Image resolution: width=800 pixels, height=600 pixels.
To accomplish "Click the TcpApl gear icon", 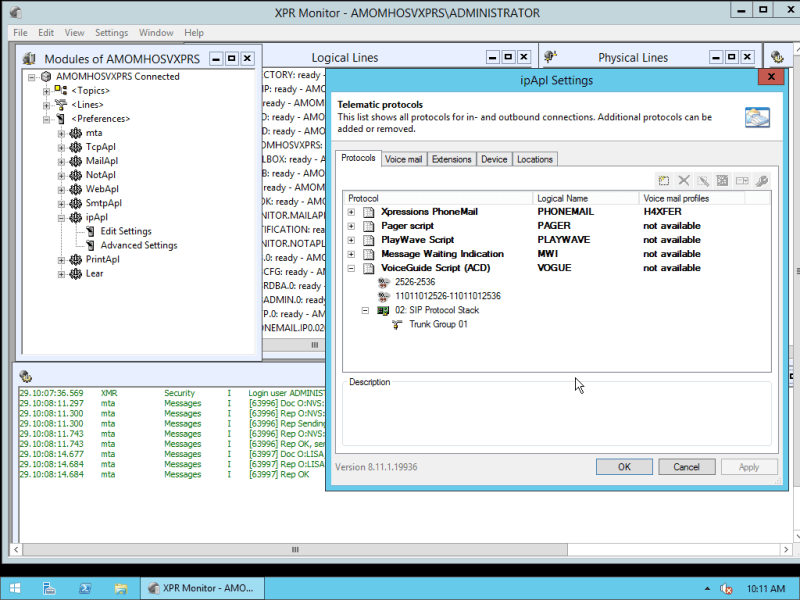I will pos(76,147).
